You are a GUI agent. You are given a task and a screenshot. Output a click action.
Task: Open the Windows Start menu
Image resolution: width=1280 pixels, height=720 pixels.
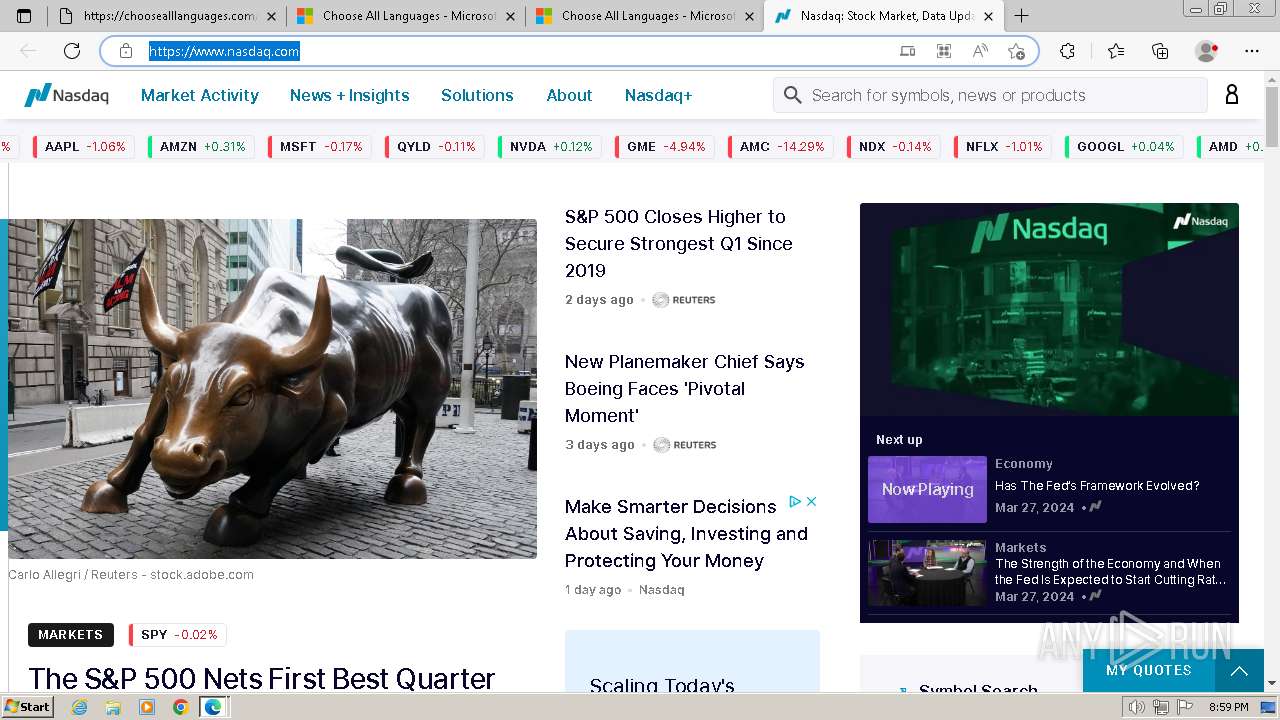point(28,707)
